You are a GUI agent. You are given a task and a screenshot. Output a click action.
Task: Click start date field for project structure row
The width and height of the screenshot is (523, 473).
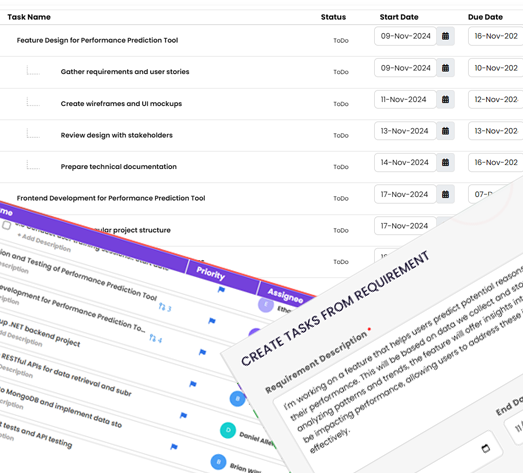[x=405, y=226]
